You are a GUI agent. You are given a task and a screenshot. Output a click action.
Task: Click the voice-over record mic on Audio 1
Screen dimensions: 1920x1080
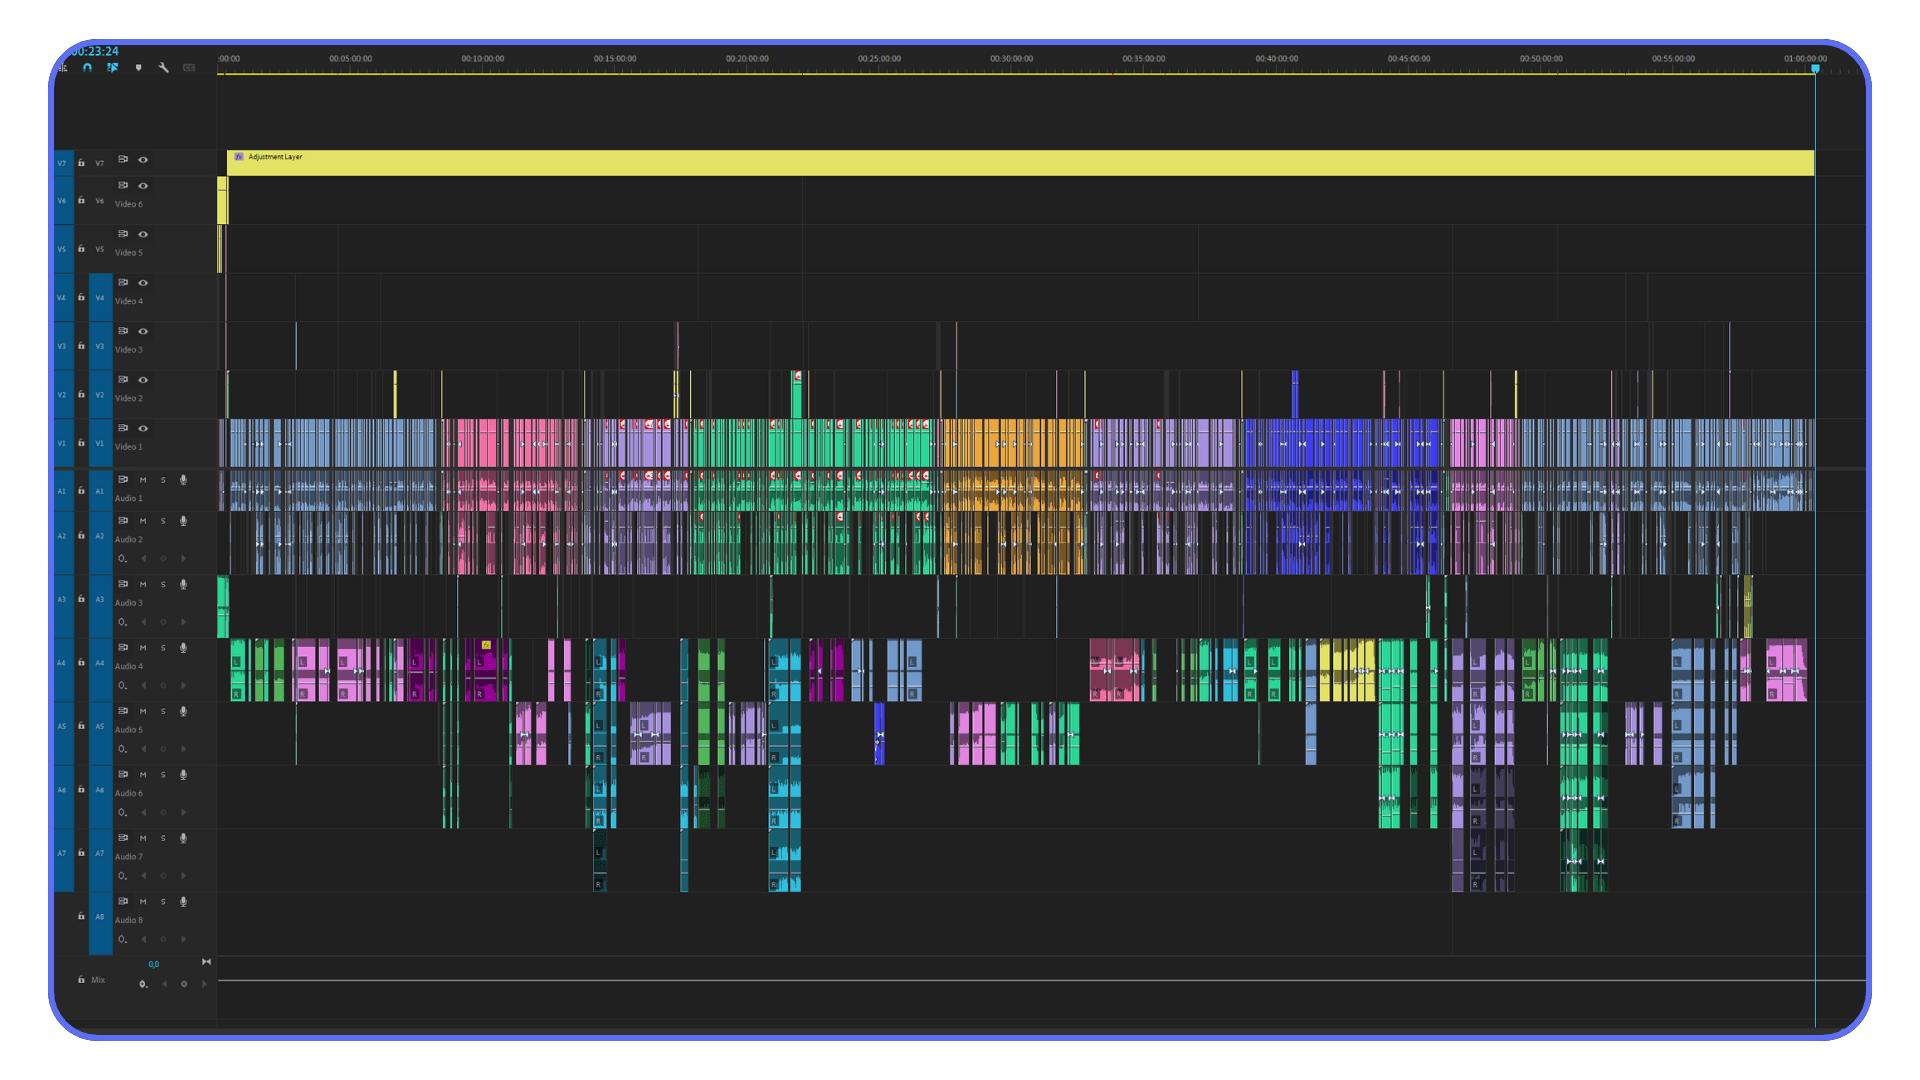(x=183, y=480)
